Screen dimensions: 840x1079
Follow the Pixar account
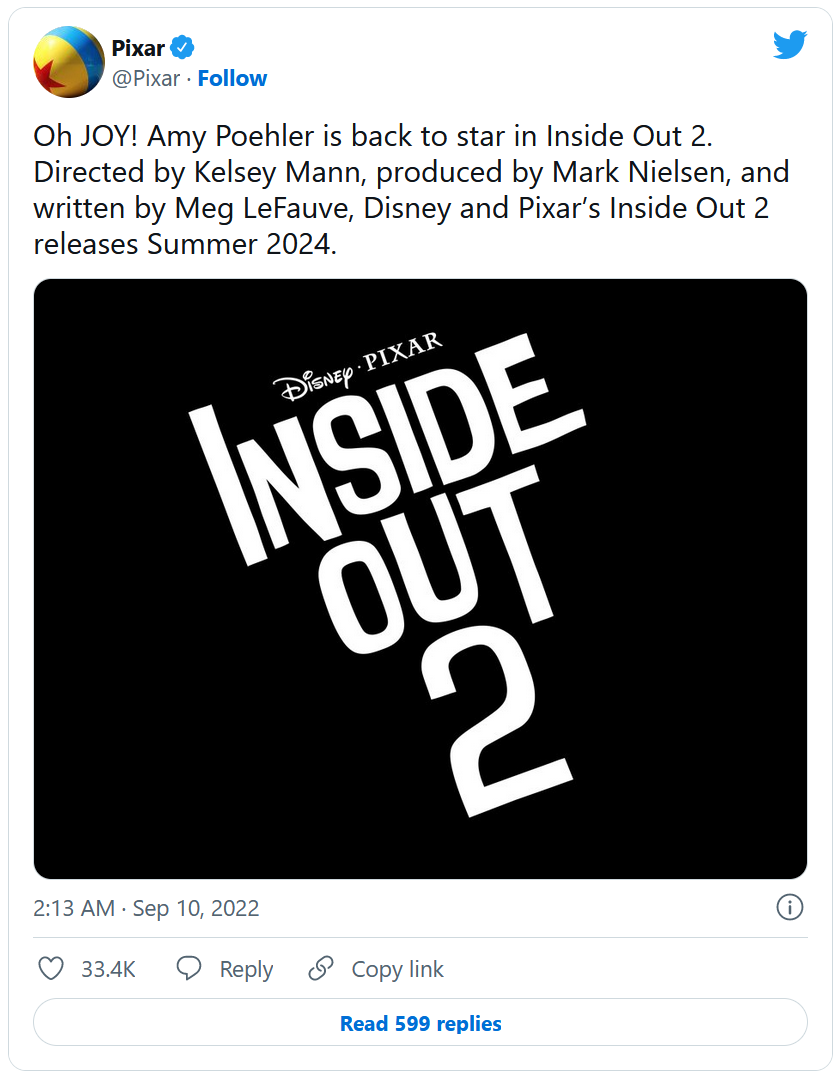tap(232, 78)
